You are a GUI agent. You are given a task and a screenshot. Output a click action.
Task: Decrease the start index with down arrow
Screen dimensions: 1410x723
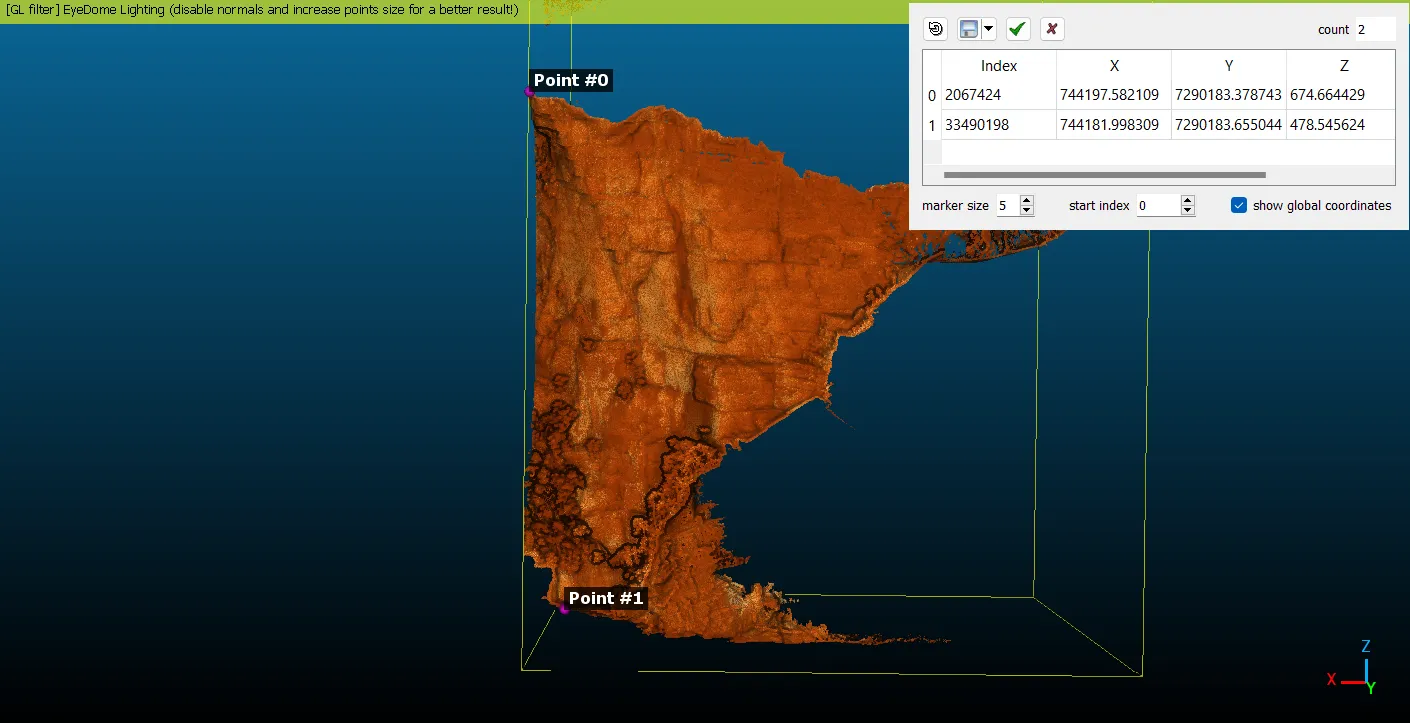(1187, 211)
